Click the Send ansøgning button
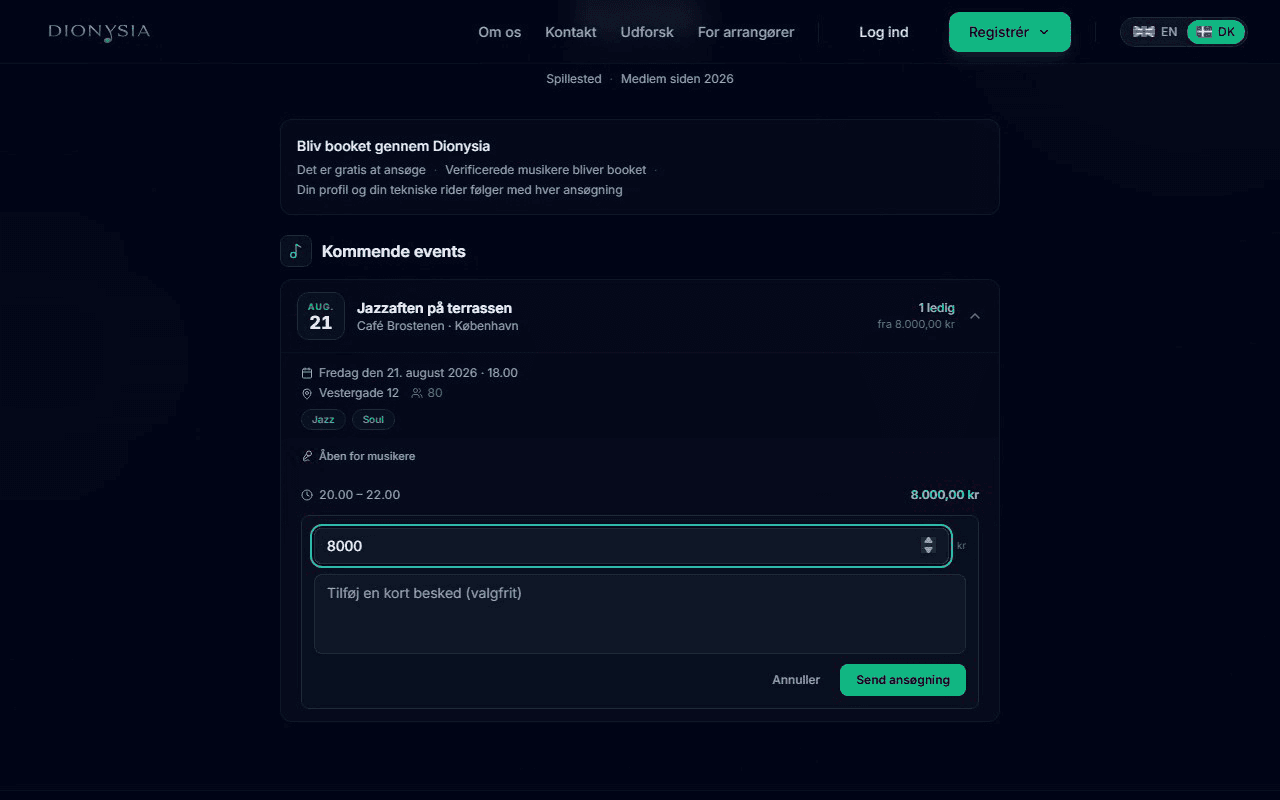The width and height of the screenshot is (1280, 800). coord(903,680)
